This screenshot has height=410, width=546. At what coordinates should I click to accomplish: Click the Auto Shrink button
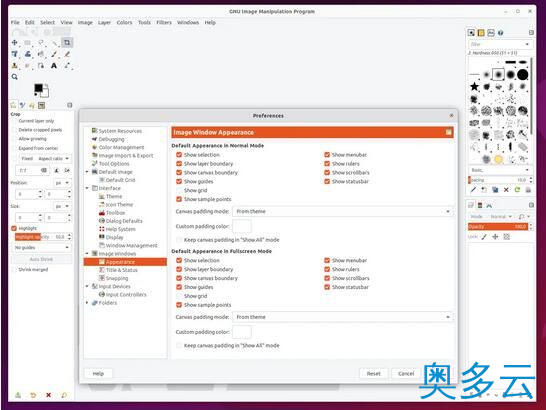pos(41,259)
